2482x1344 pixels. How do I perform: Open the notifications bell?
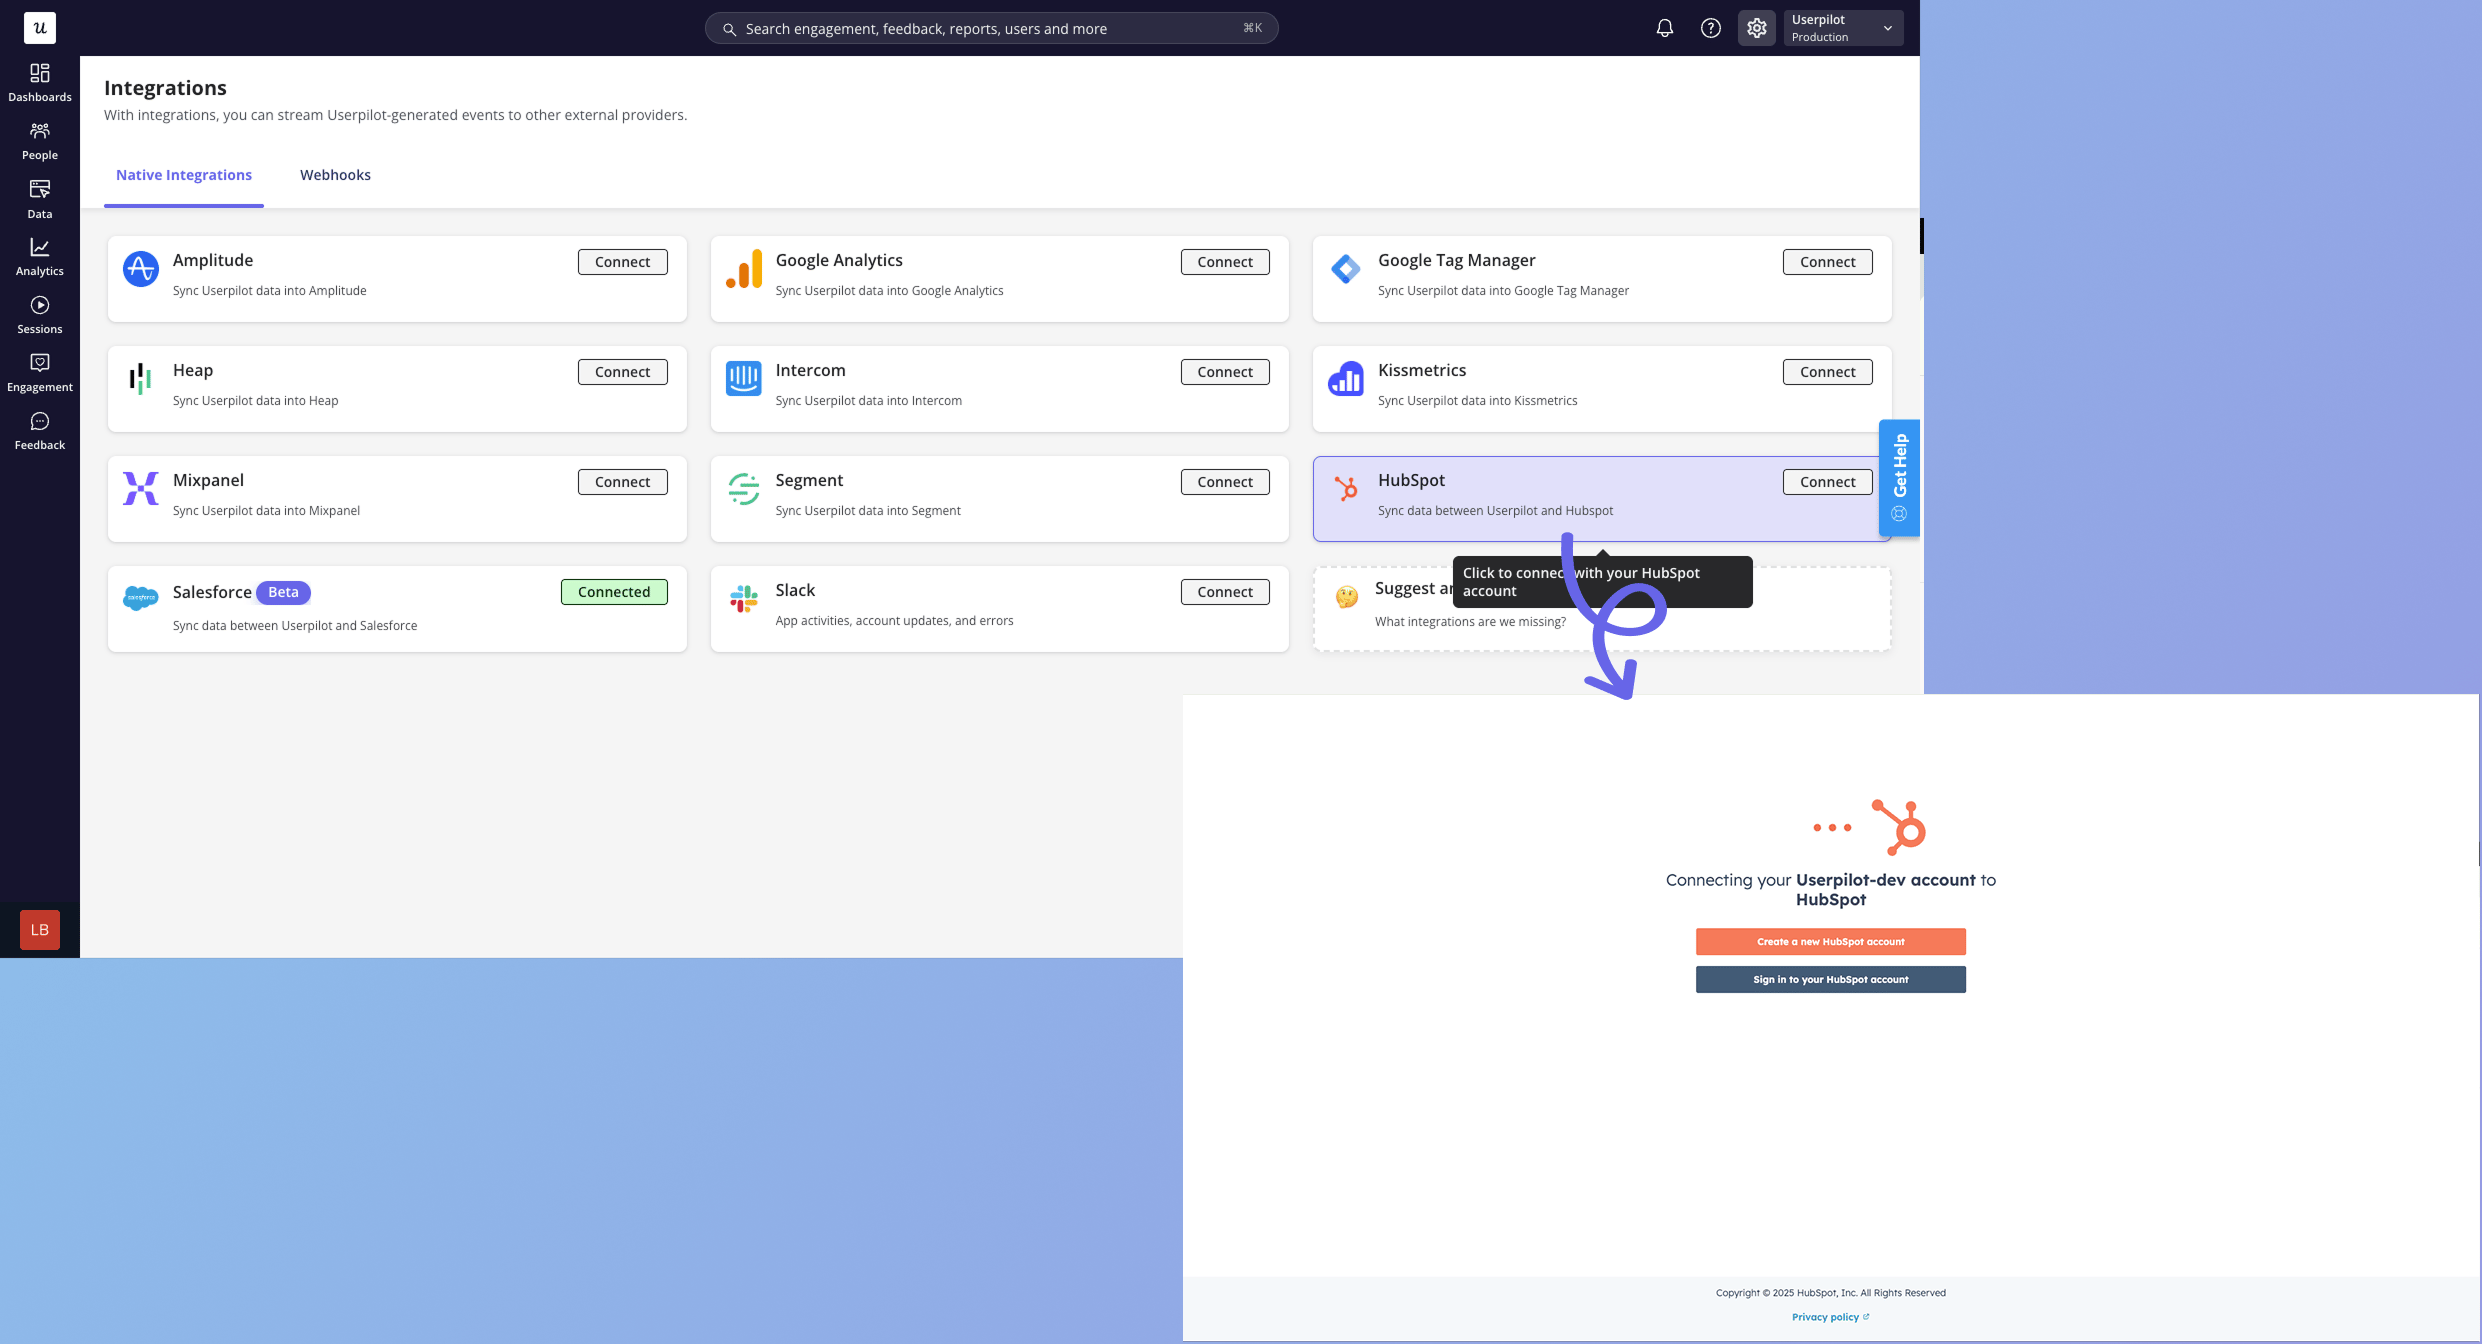click(x=1665, y=28)
